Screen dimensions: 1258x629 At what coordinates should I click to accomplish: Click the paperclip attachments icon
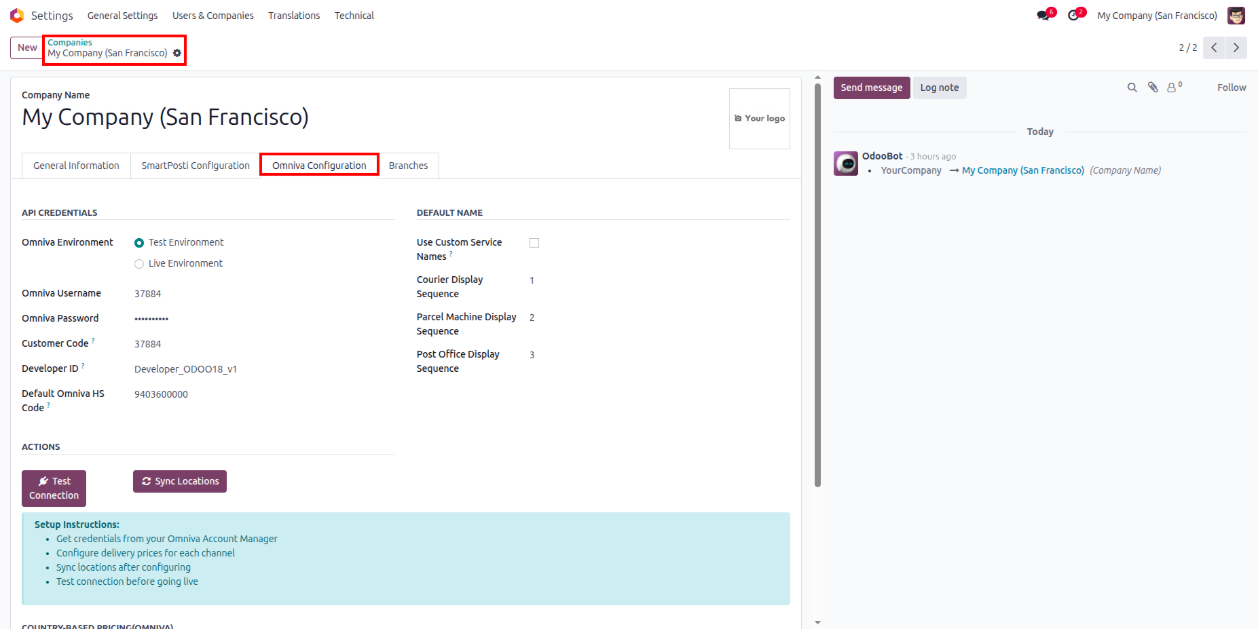tap(1153, 88)
